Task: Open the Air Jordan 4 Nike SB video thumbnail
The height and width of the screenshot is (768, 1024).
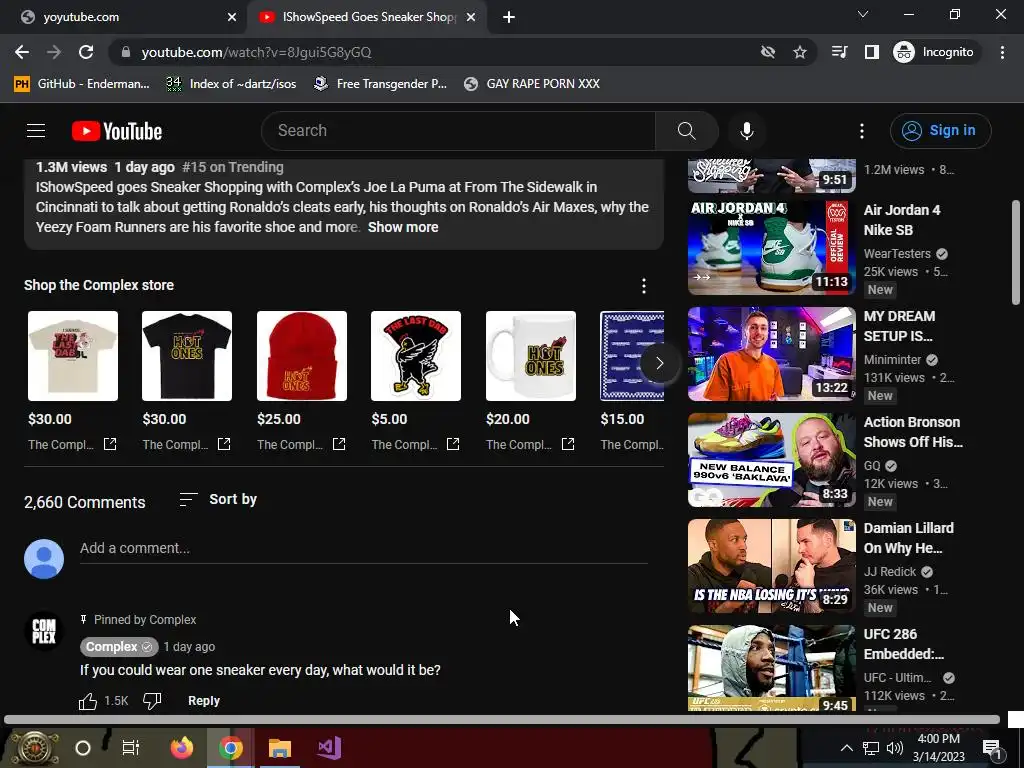Action: pyautogui.click(x=772, y=248)
